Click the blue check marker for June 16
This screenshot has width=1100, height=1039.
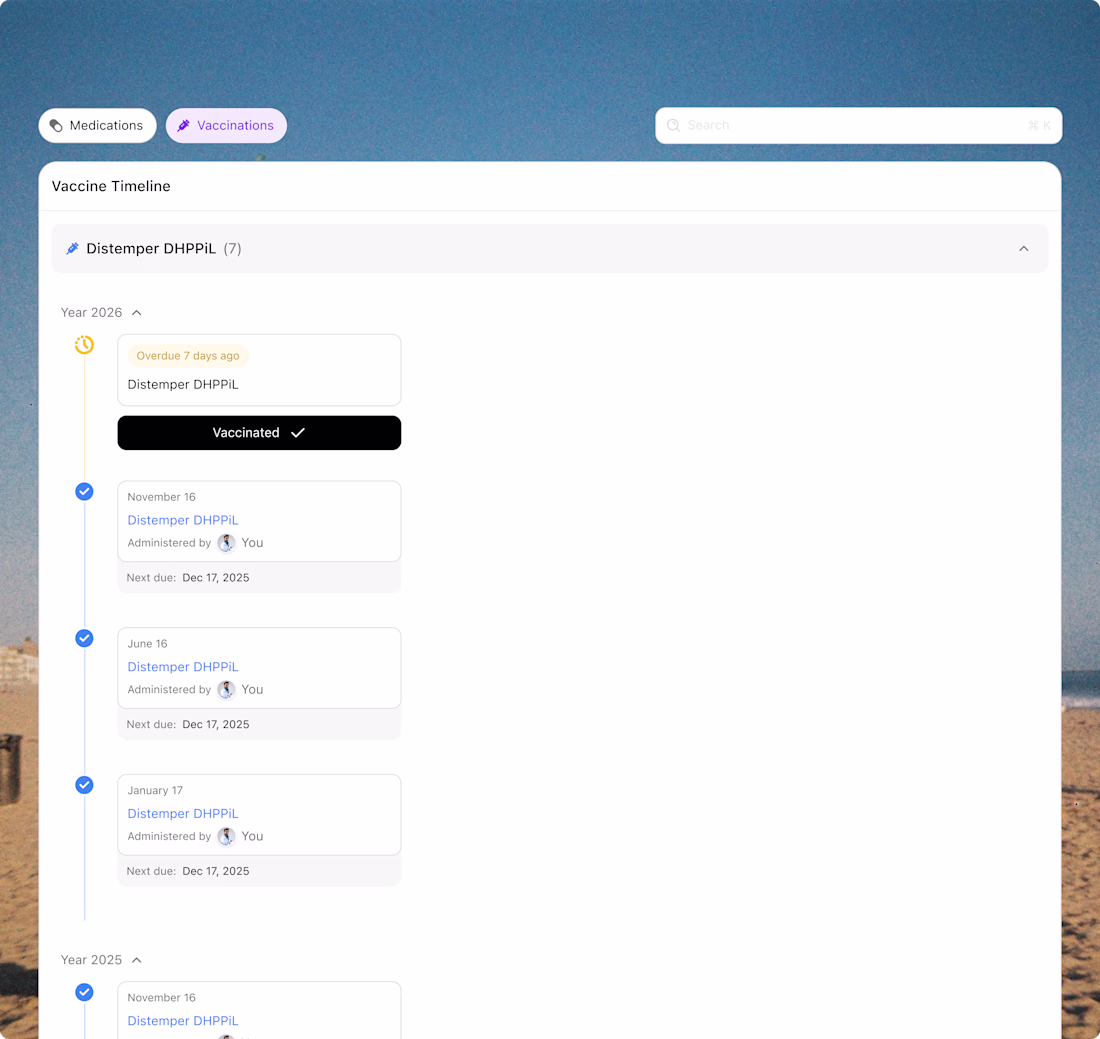84,638
